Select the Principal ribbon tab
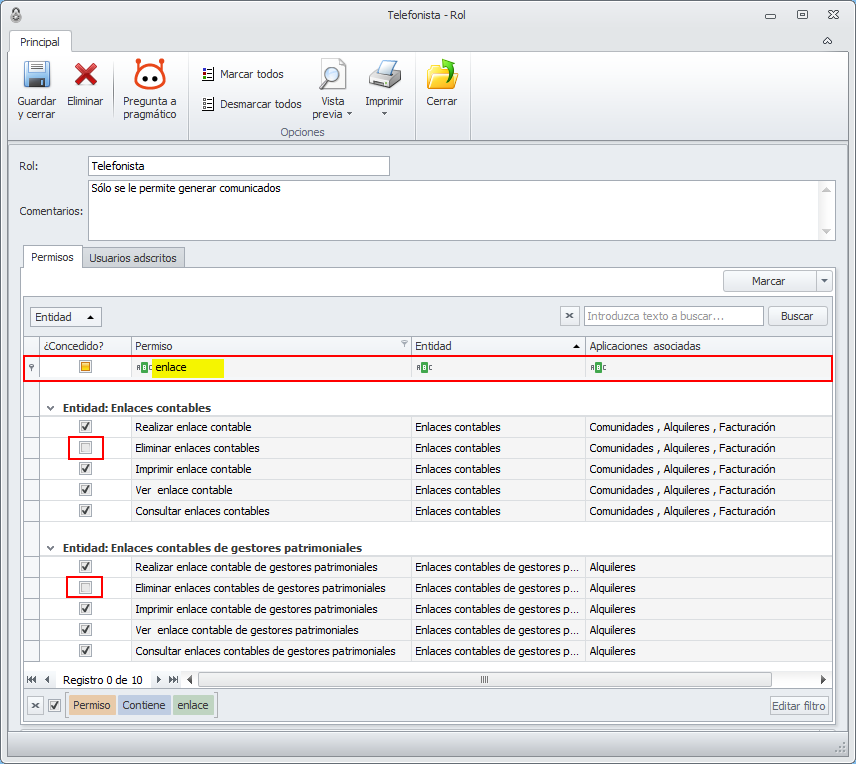 (x=40, y=42)
